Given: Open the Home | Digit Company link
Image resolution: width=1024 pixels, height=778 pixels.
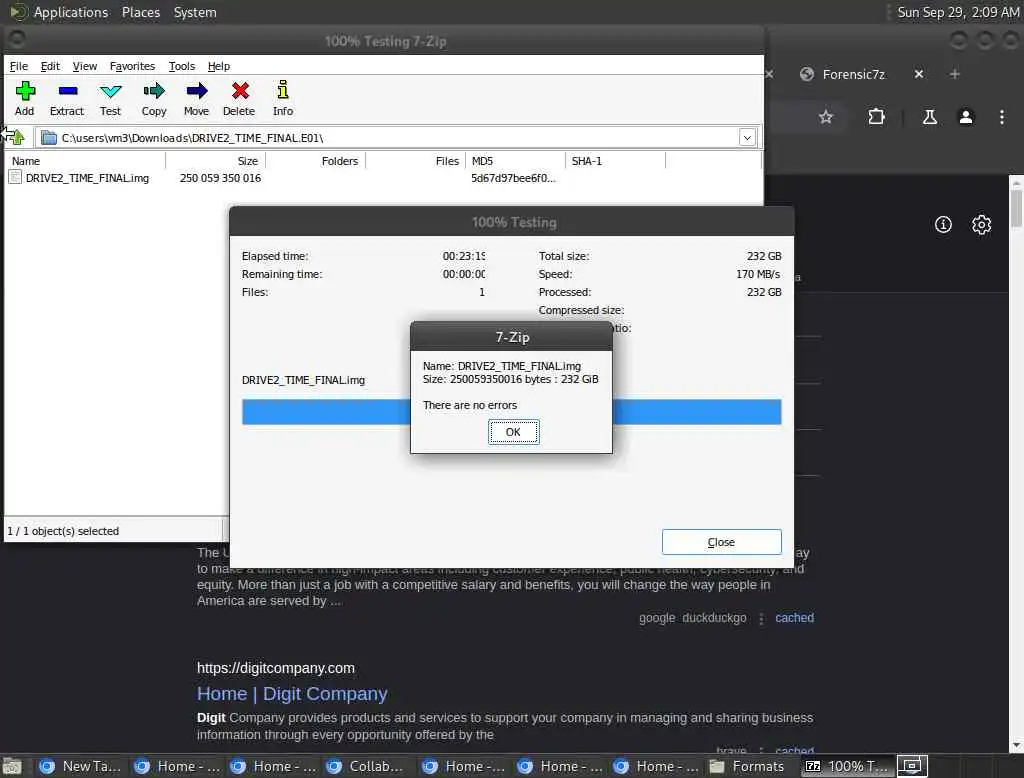Looking at the screenshot, I should click(x=292, y=694).
